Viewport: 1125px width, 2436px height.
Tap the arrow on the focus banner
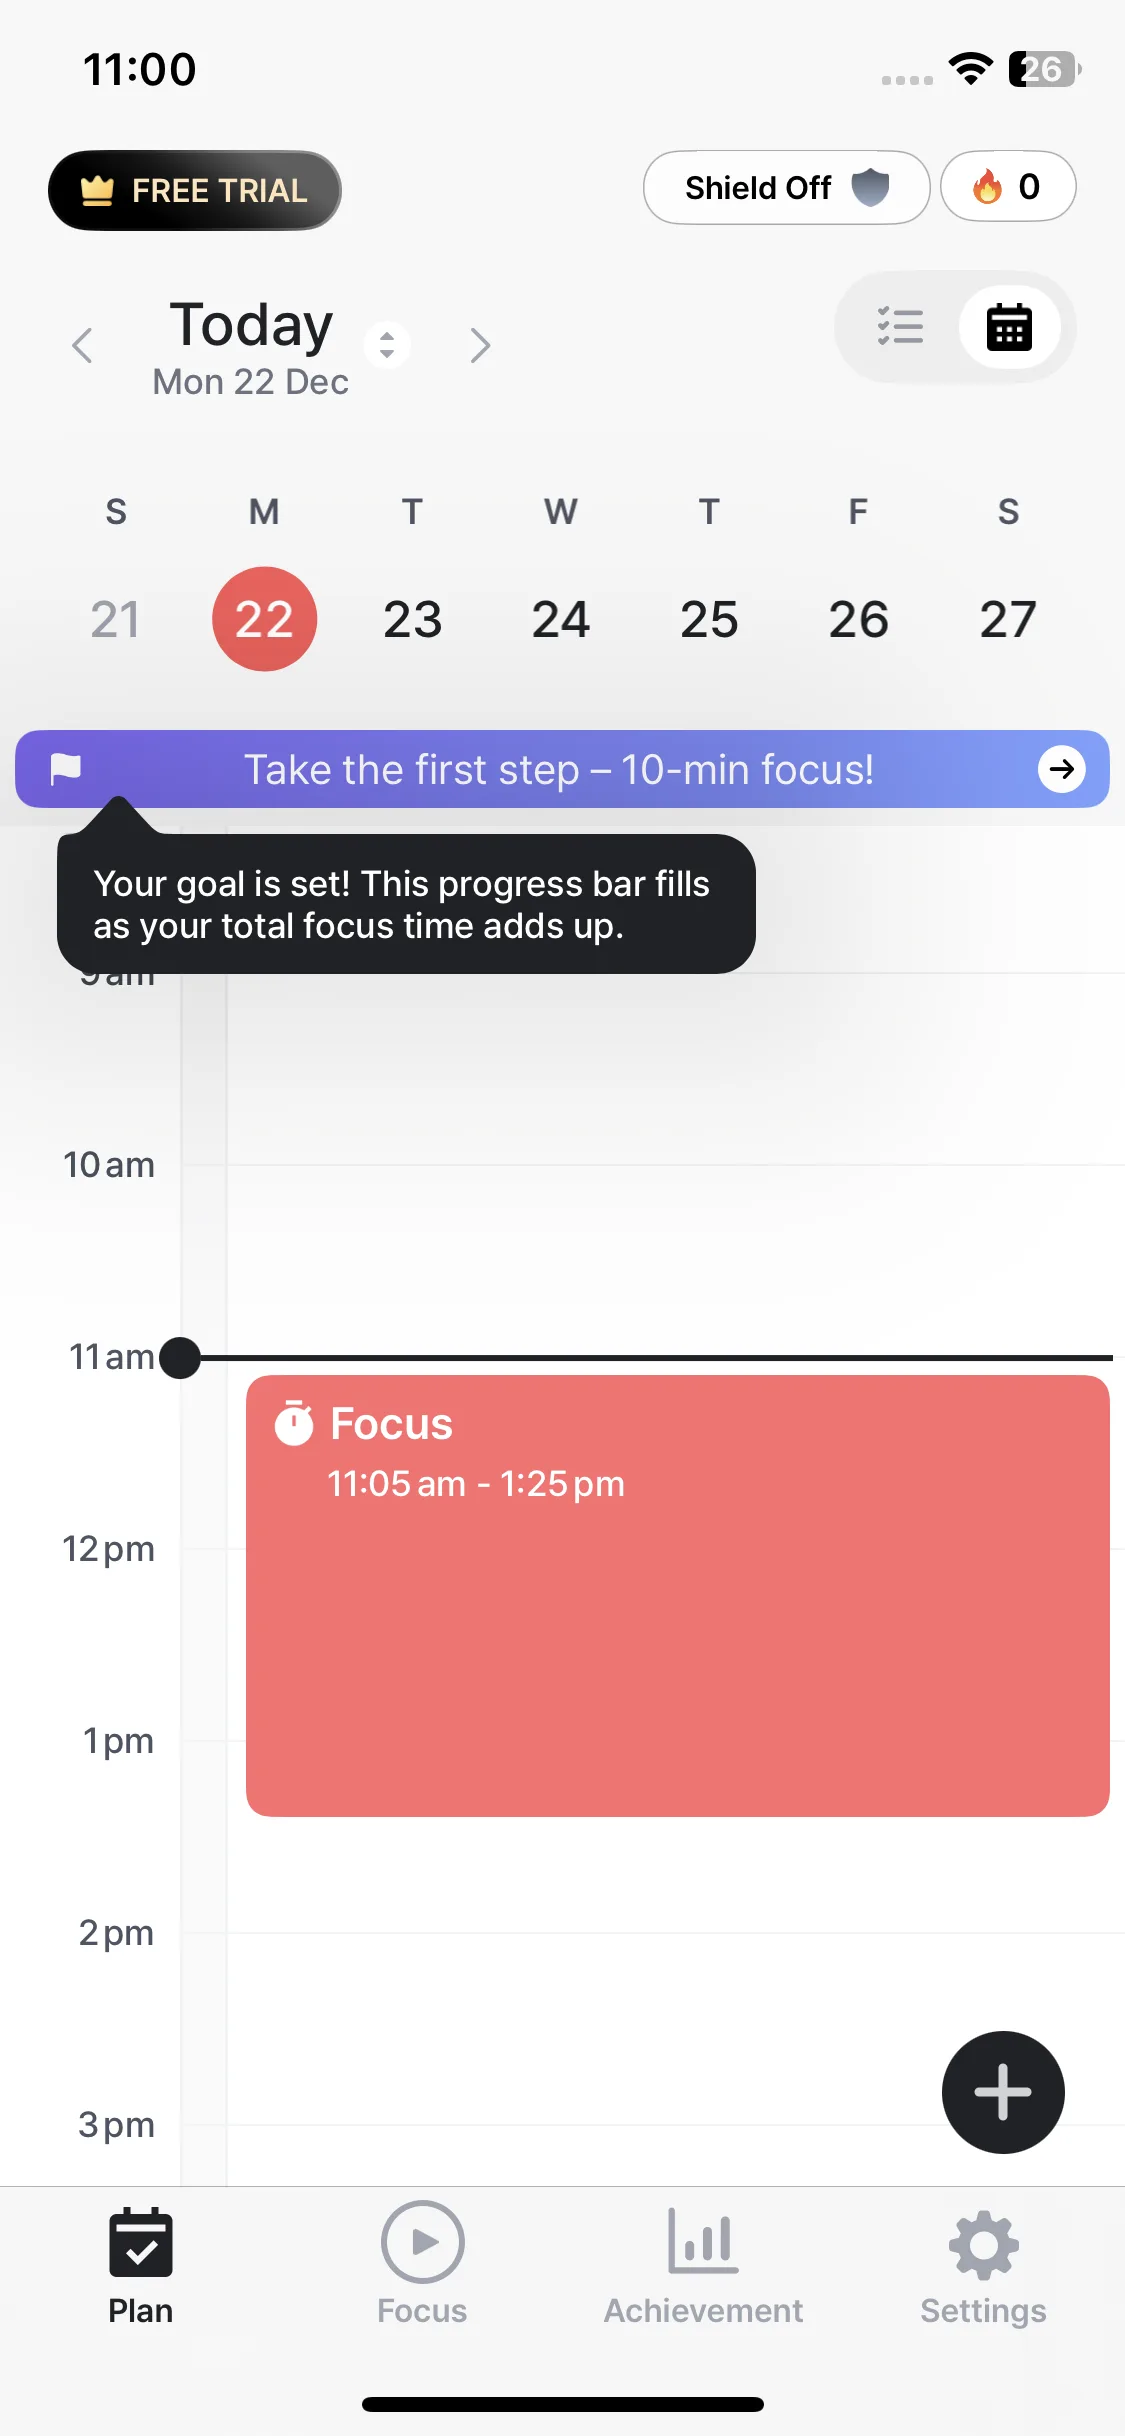point(1061,769)
